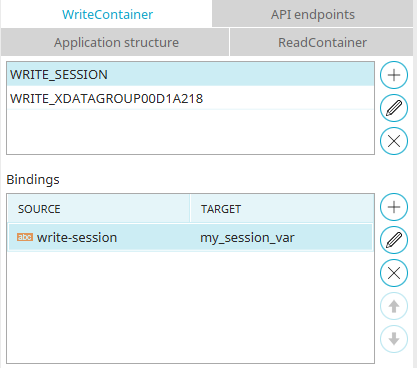Move binding down with arrow button
This screenshot has height=368, width=417.
coord(394,339)
